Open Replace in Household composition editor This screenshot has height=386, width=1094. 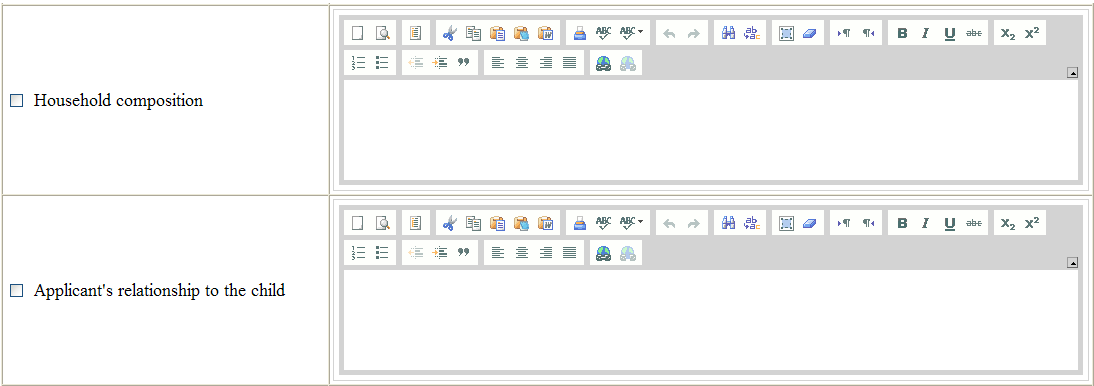752,33
